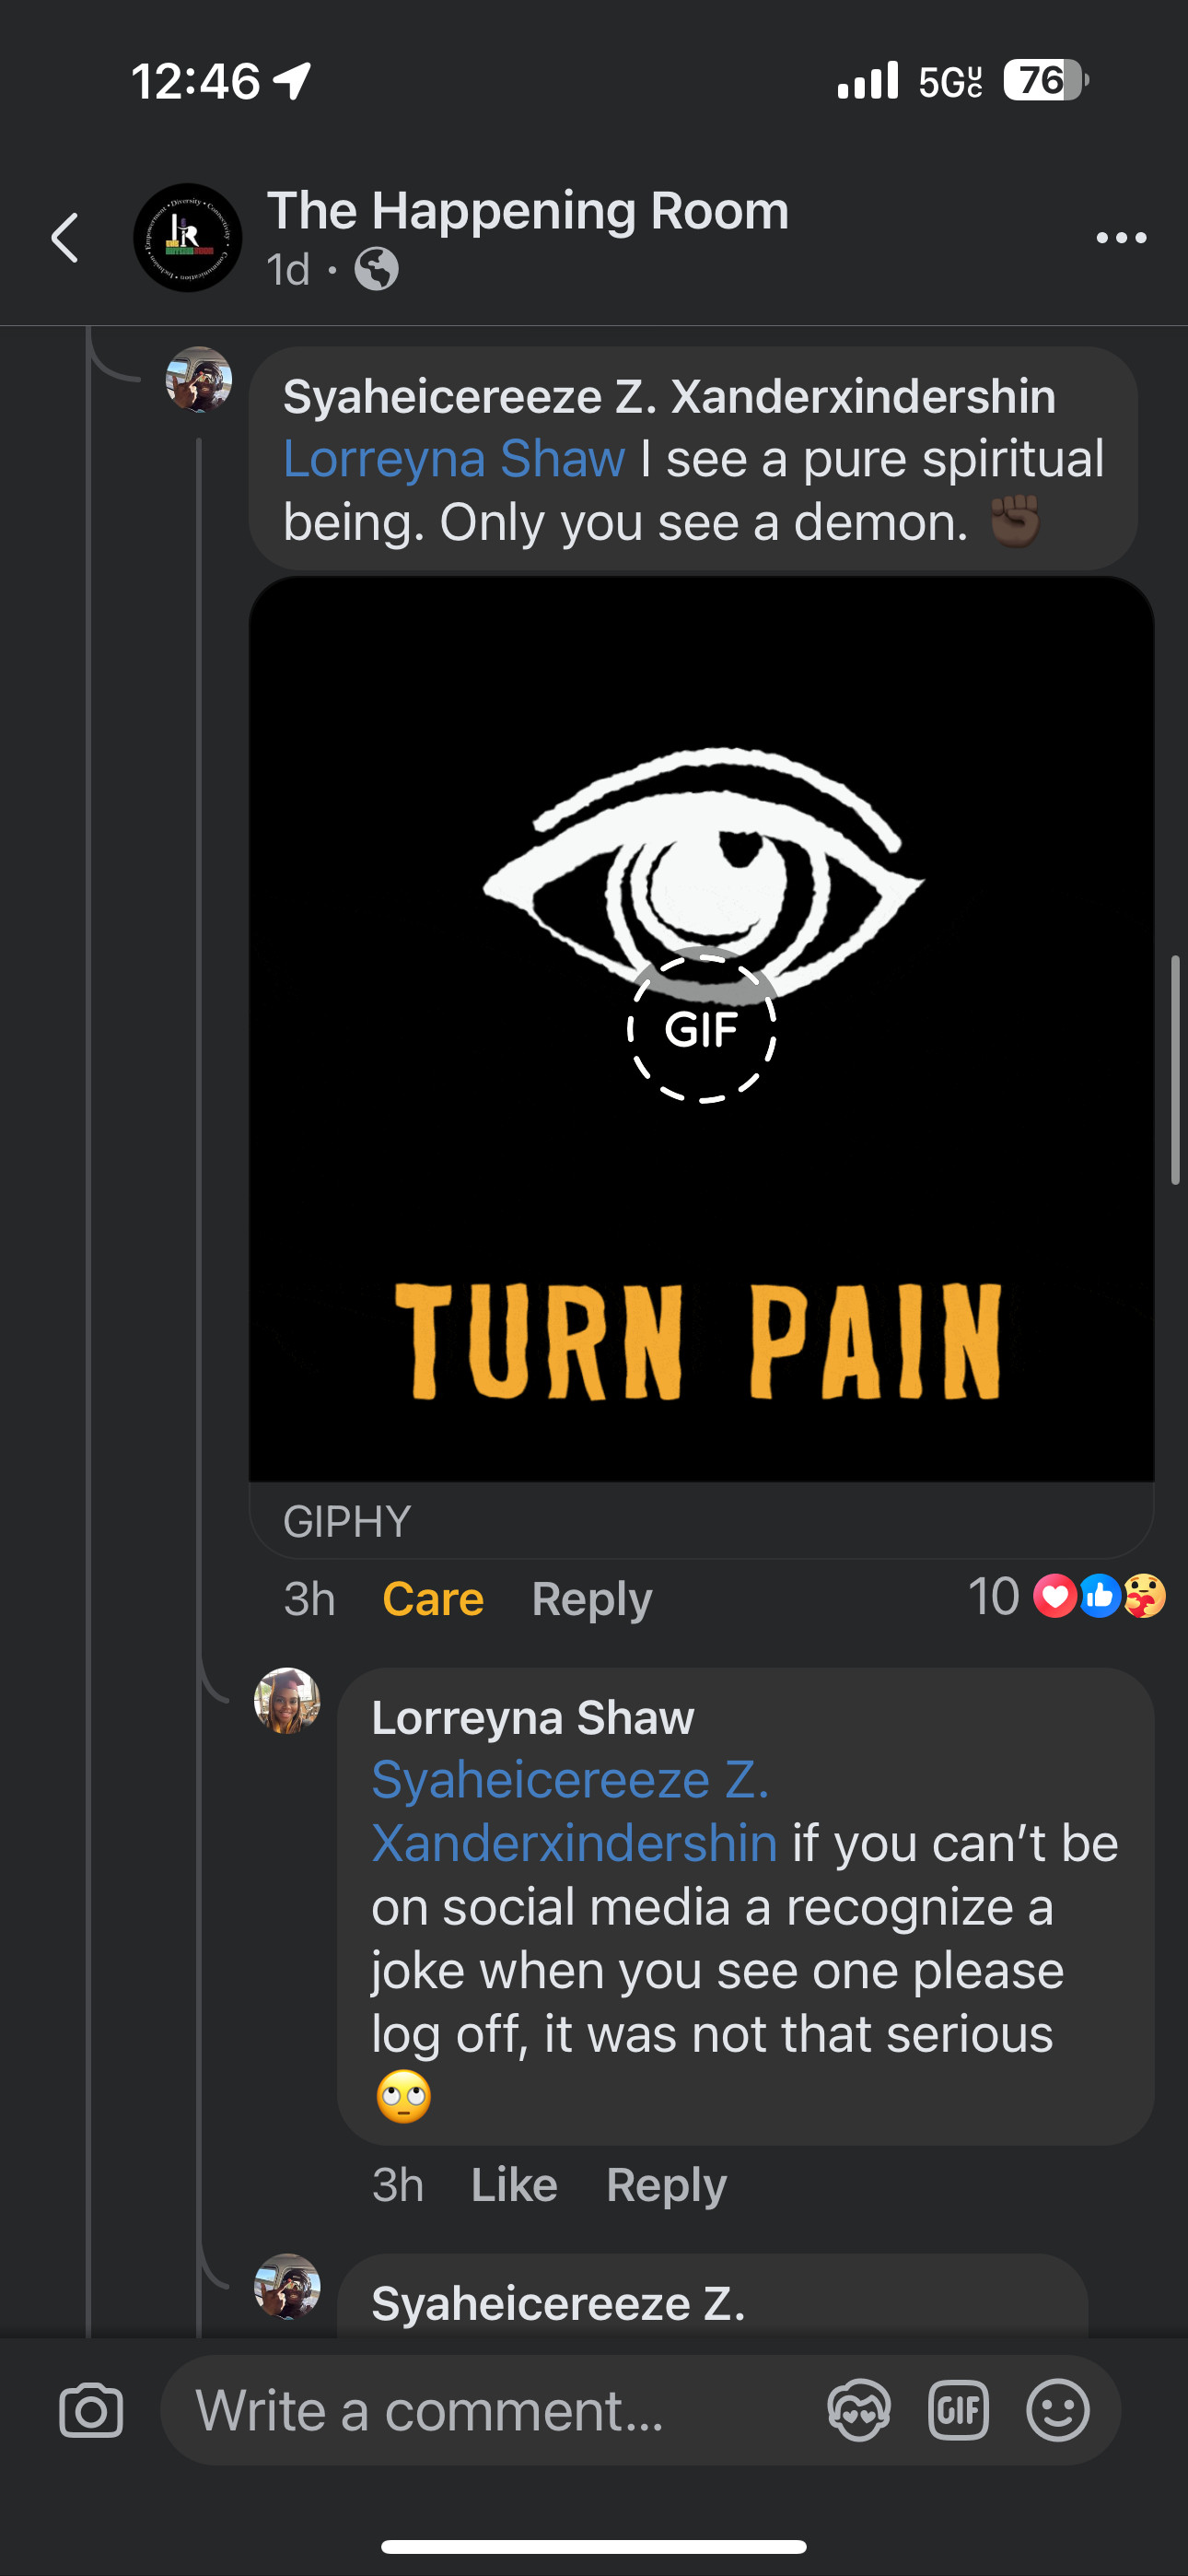Open the emoji picker smiley icon
The height and width of the screenshot is (2576, 1188).
pos(1057,2410)
